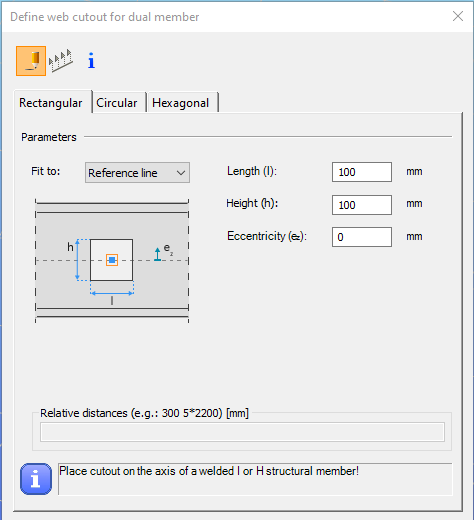
Task: Open the Fit to Reference line dropdown
Action: coord(137,173)
